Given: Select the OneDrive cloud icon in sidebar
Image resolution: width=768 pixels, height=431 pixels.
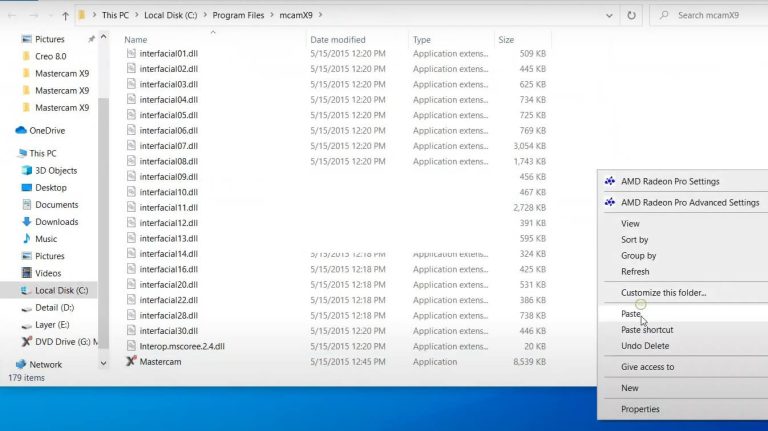Looking at the screenshot, I should (21, 131).
